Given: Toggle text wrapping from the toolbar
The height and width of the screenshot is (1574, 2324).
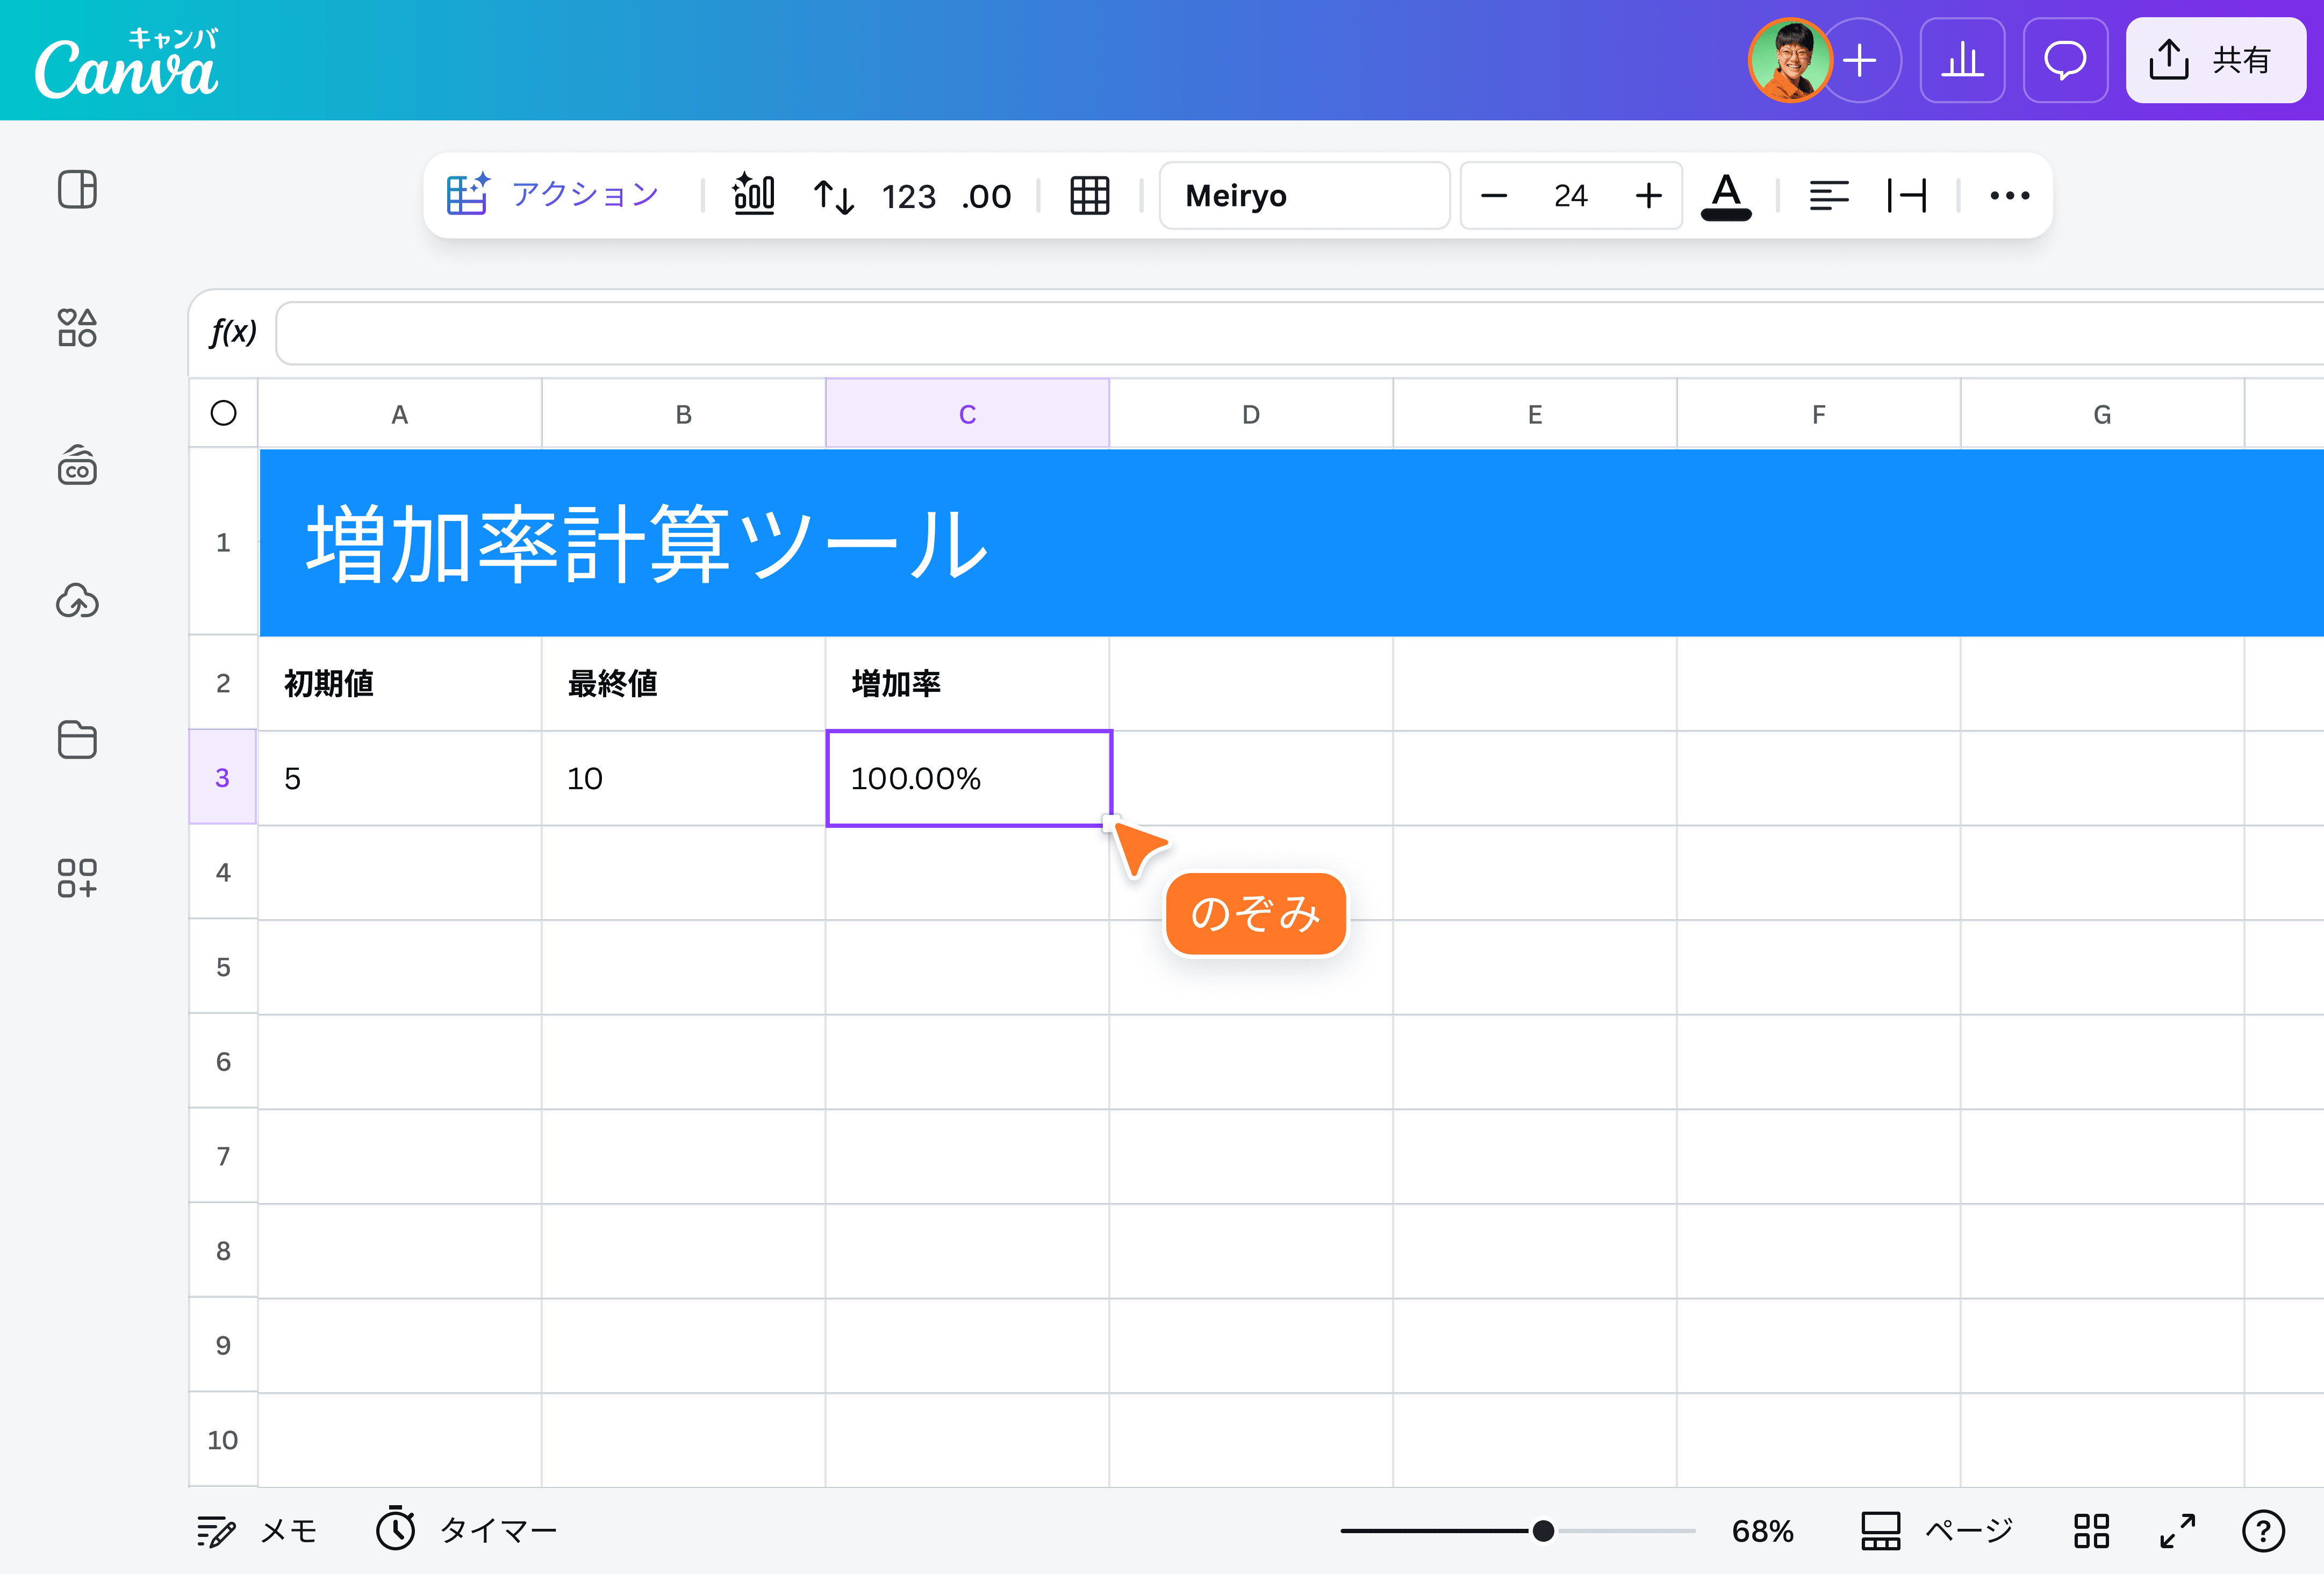Looking at the screenshot, I should tap(1908, 196).
